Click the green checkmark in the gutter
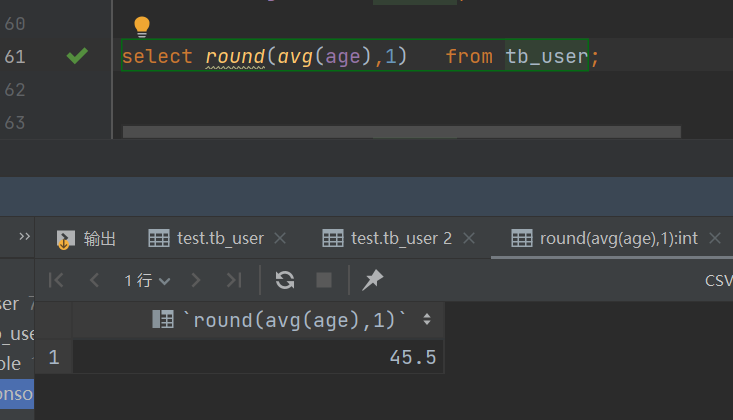Viewport: 733px width, 420px height. tap(77, 57)
